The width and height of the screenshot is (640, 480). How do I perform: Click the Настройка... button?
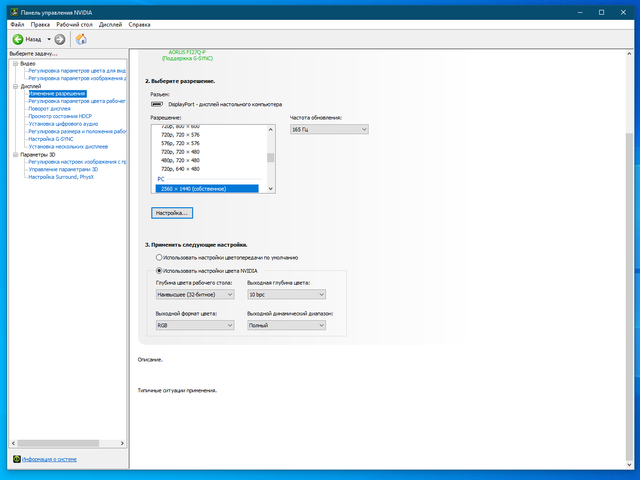coord(172,213)
